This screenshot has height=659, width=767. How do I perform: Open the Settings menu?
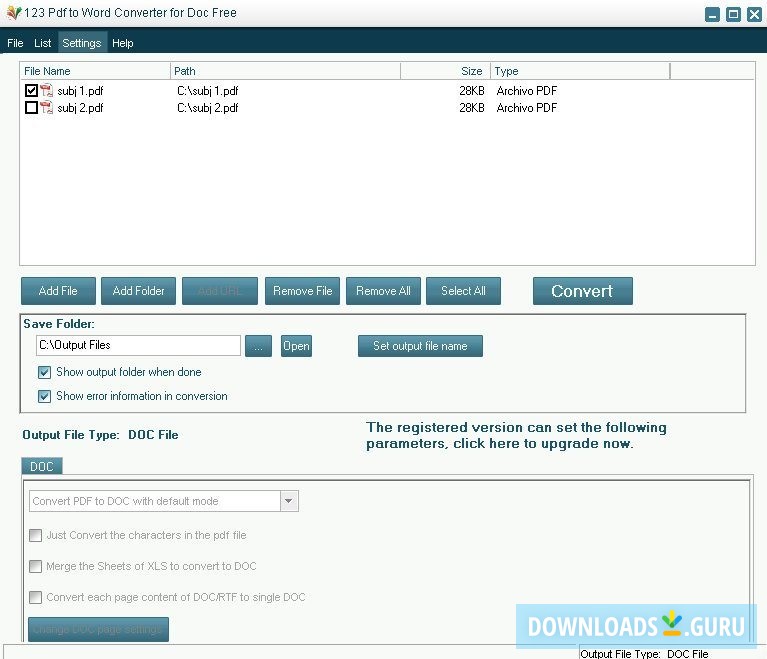click(82, 43)
